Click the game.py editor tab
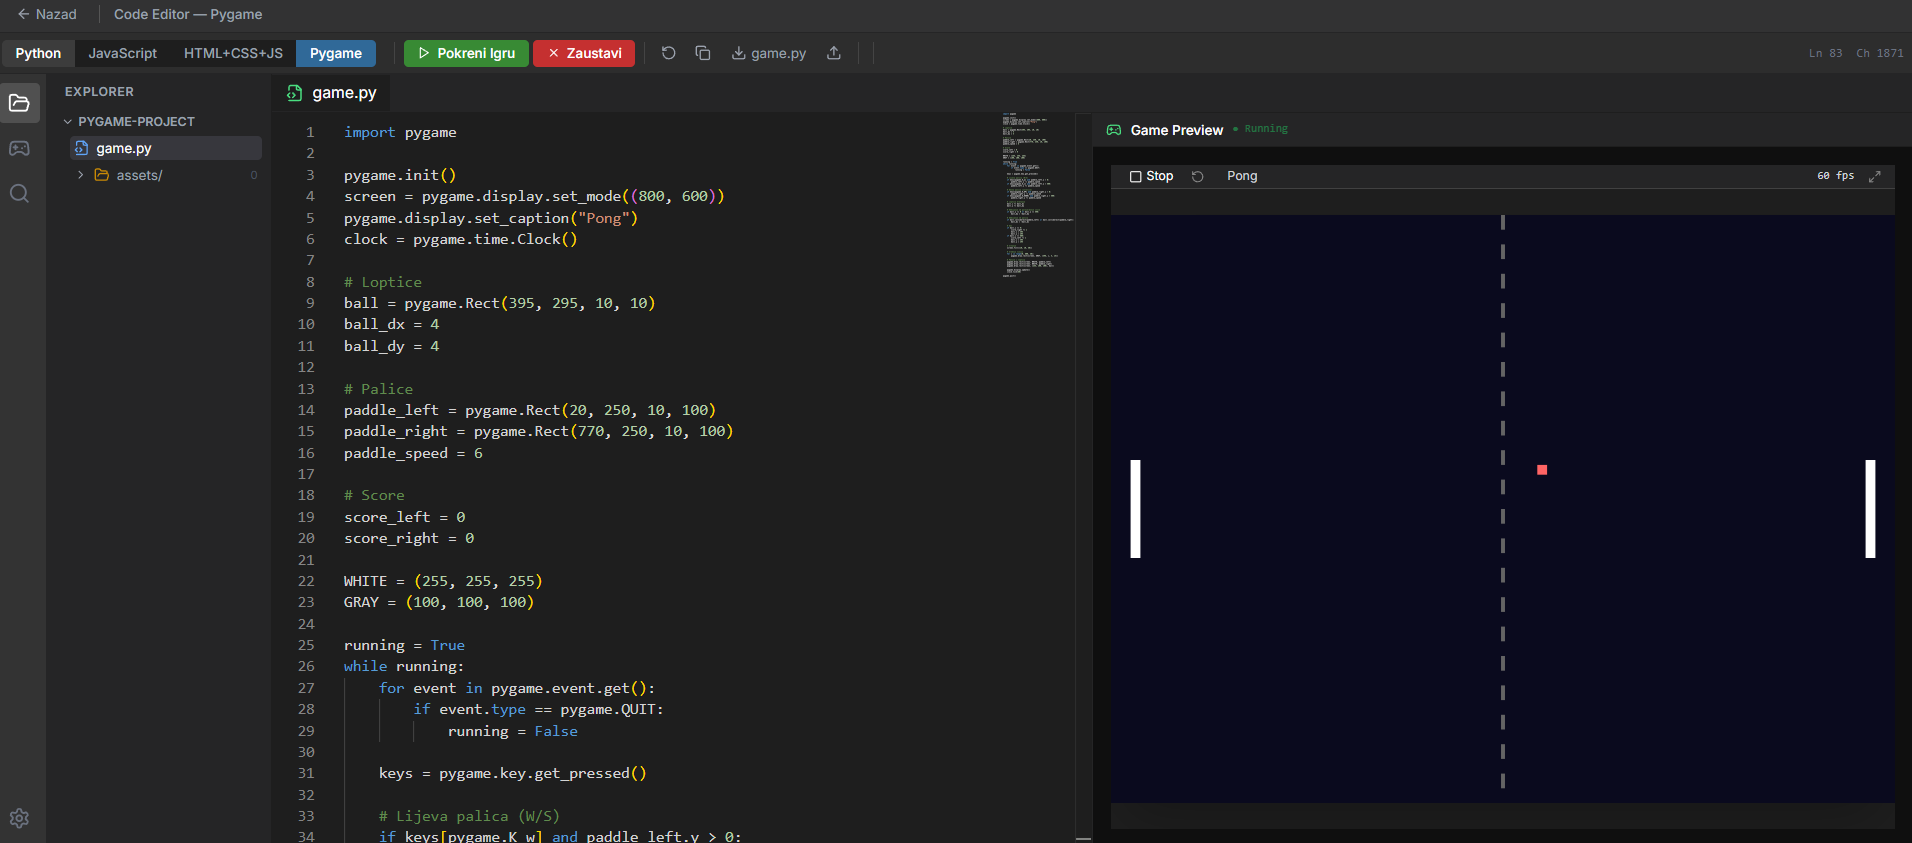The image size is (1912, 843). point(331,93)
